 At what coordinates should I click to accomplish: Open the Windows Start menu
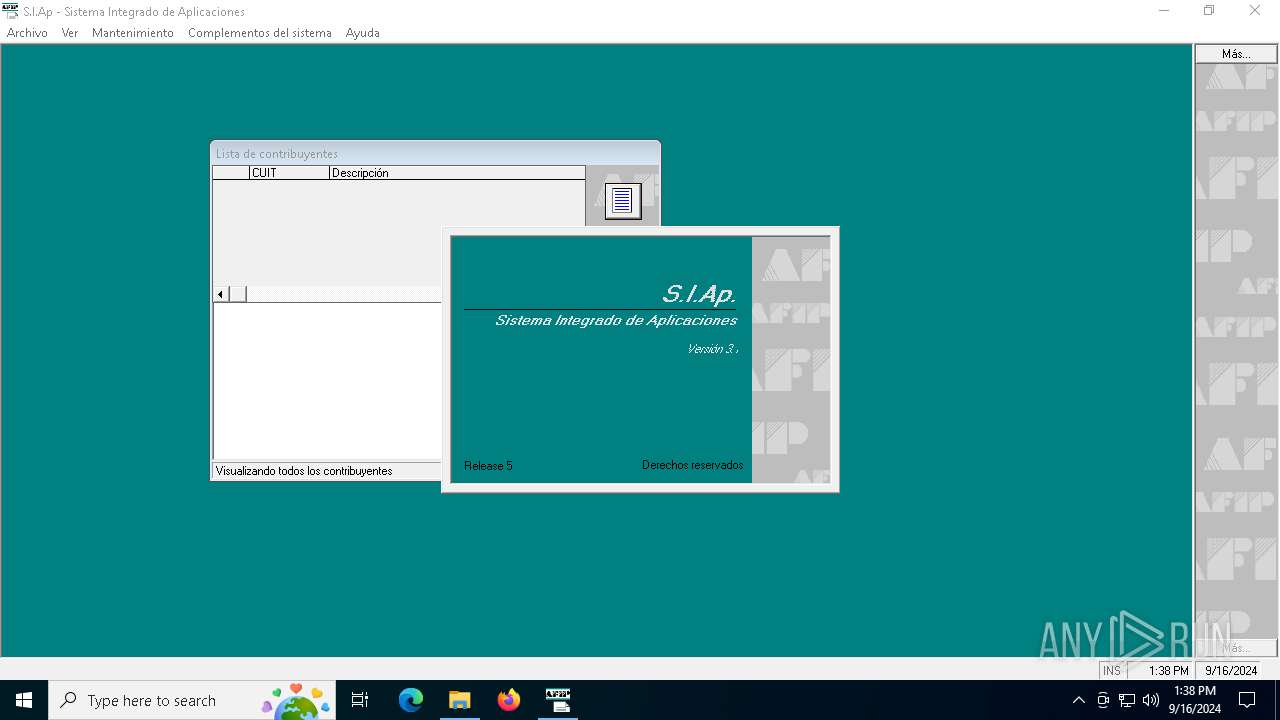coord(24,700)
